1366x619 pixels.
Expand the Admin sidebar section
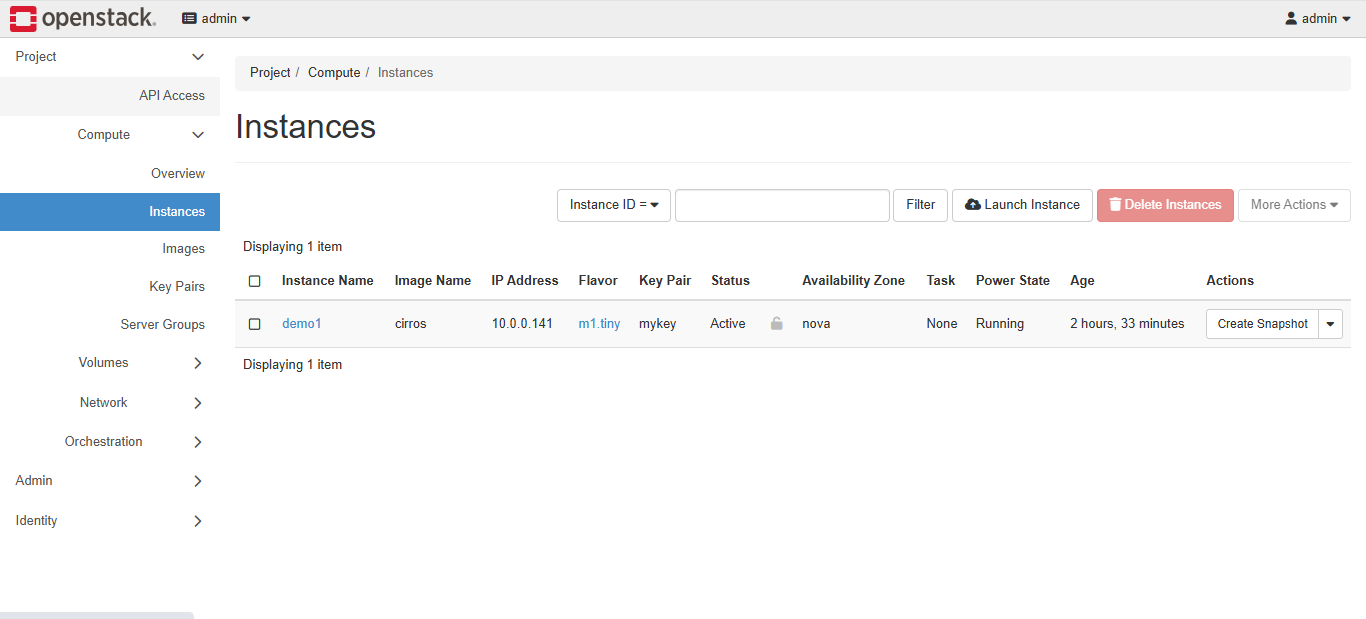point(110,481)
